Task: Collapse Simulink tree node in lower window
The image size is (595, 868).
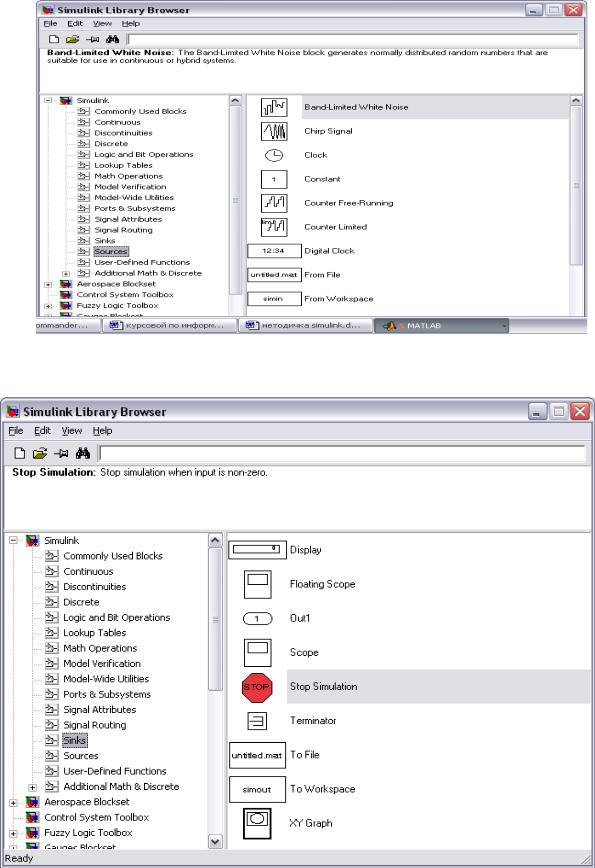Action: coord(13,540)
